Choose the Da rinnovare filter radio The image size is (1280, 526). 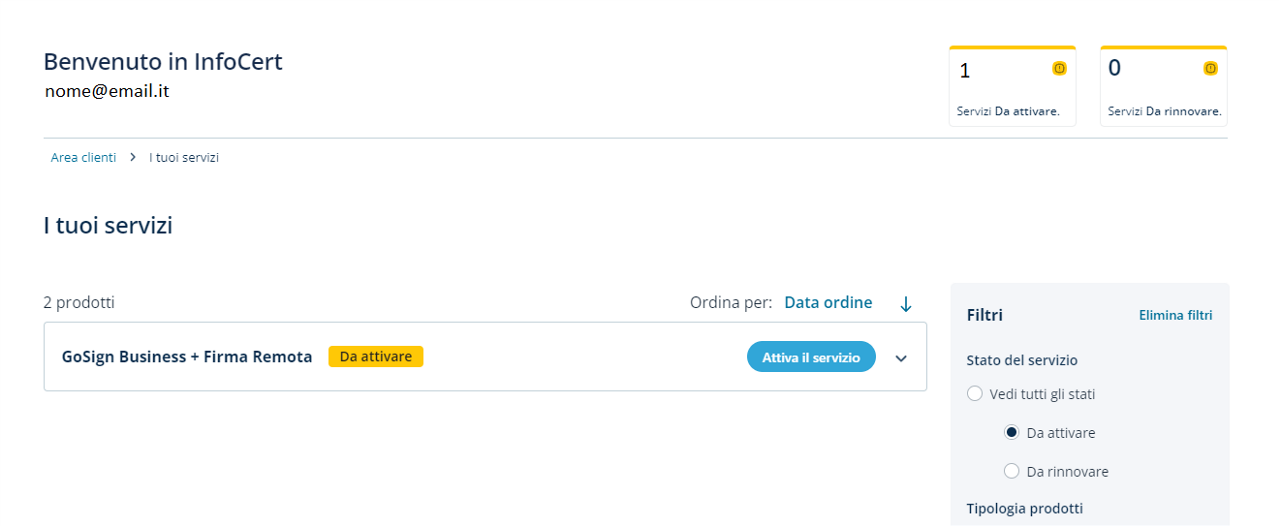1012,471
